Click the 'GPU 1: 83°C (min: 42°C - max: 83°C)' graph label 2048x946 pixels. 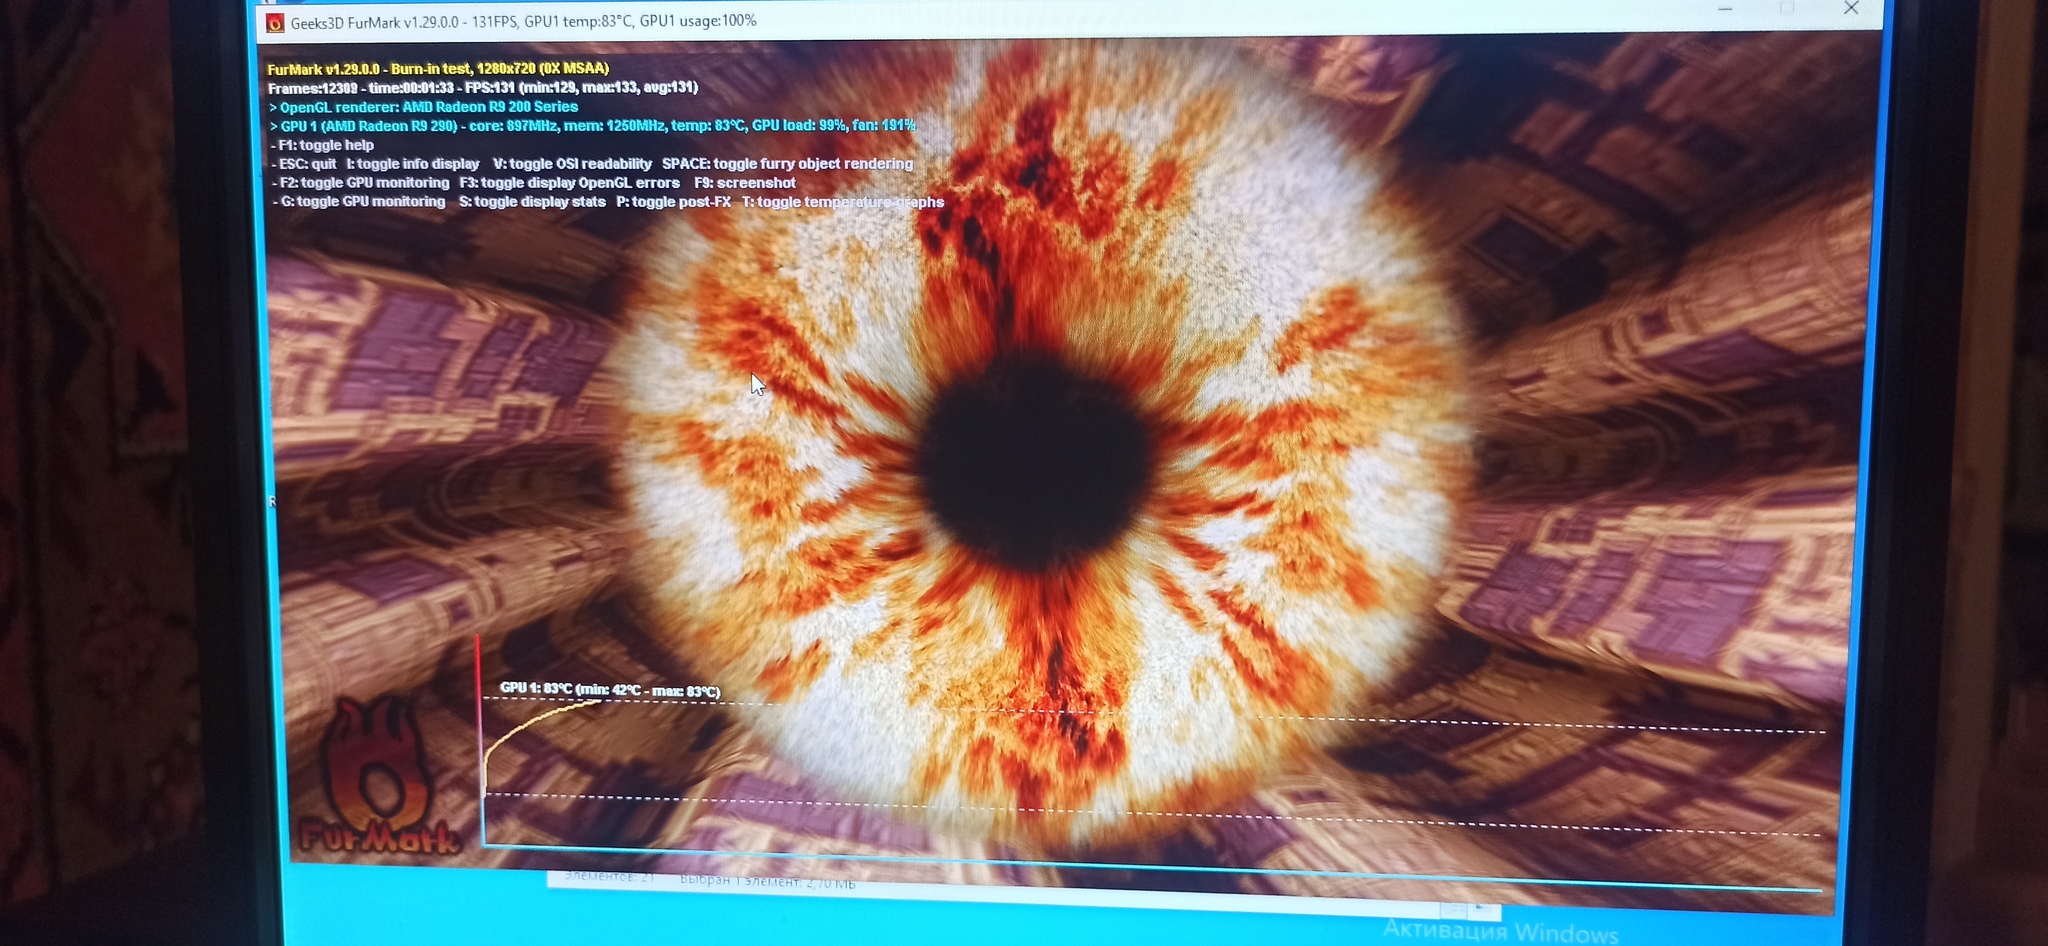(x=610, y=690)
